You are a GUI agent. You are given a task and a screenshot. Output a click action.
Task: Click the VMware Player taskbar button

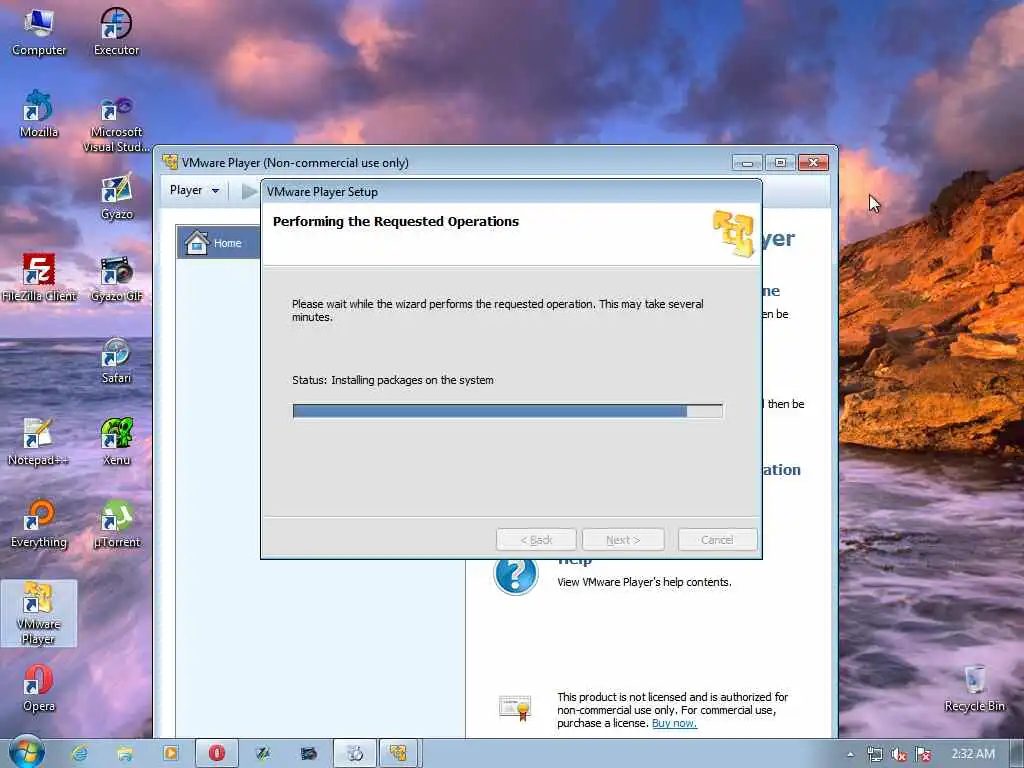[398, 754]
